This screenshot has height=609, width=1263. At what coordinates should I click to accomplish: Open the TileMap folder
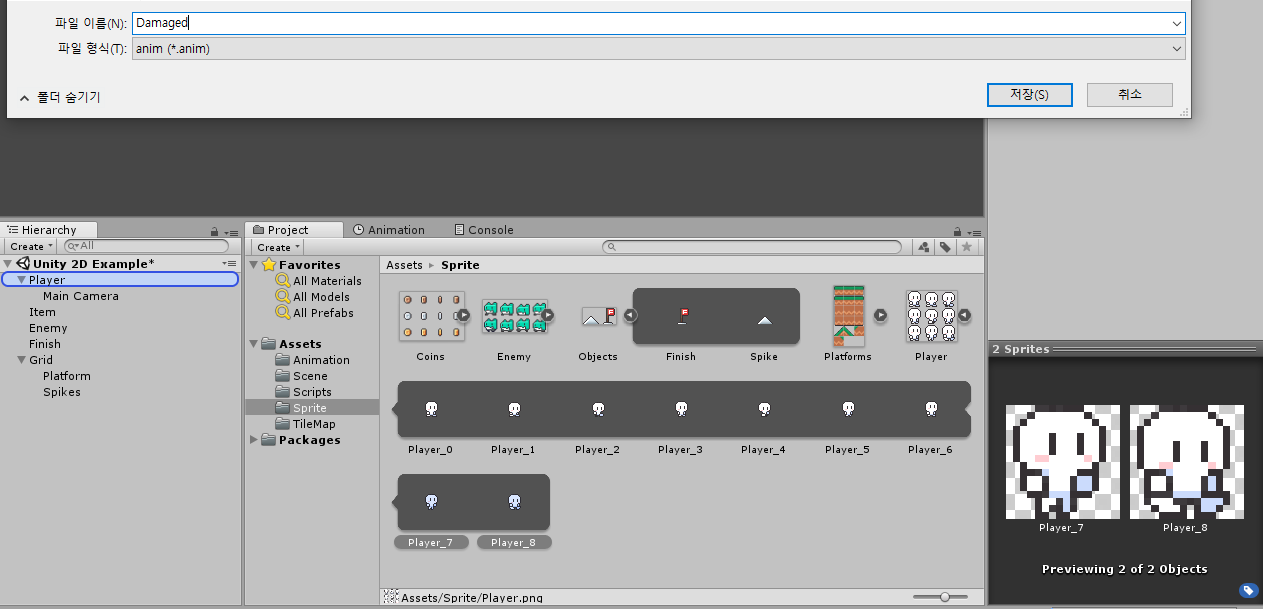[314, 424]
